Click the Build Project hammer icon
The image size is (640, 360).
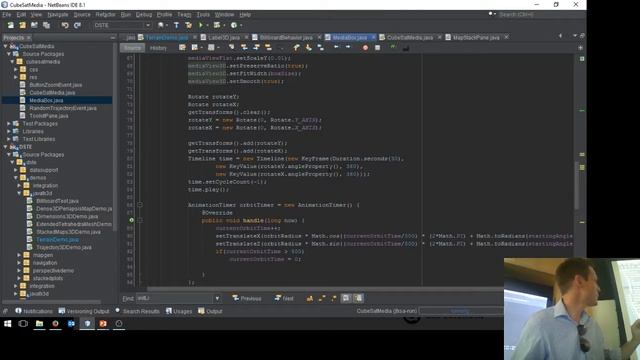pyautogui.click(x=176, y=25)
